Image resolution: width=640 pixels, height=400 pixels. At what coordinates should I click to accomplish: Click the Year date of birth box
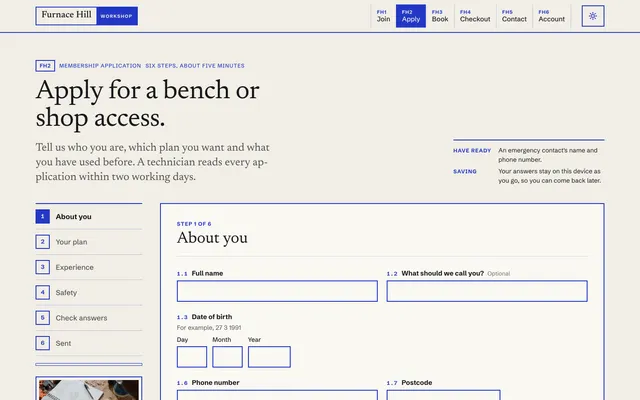[269, 357]
